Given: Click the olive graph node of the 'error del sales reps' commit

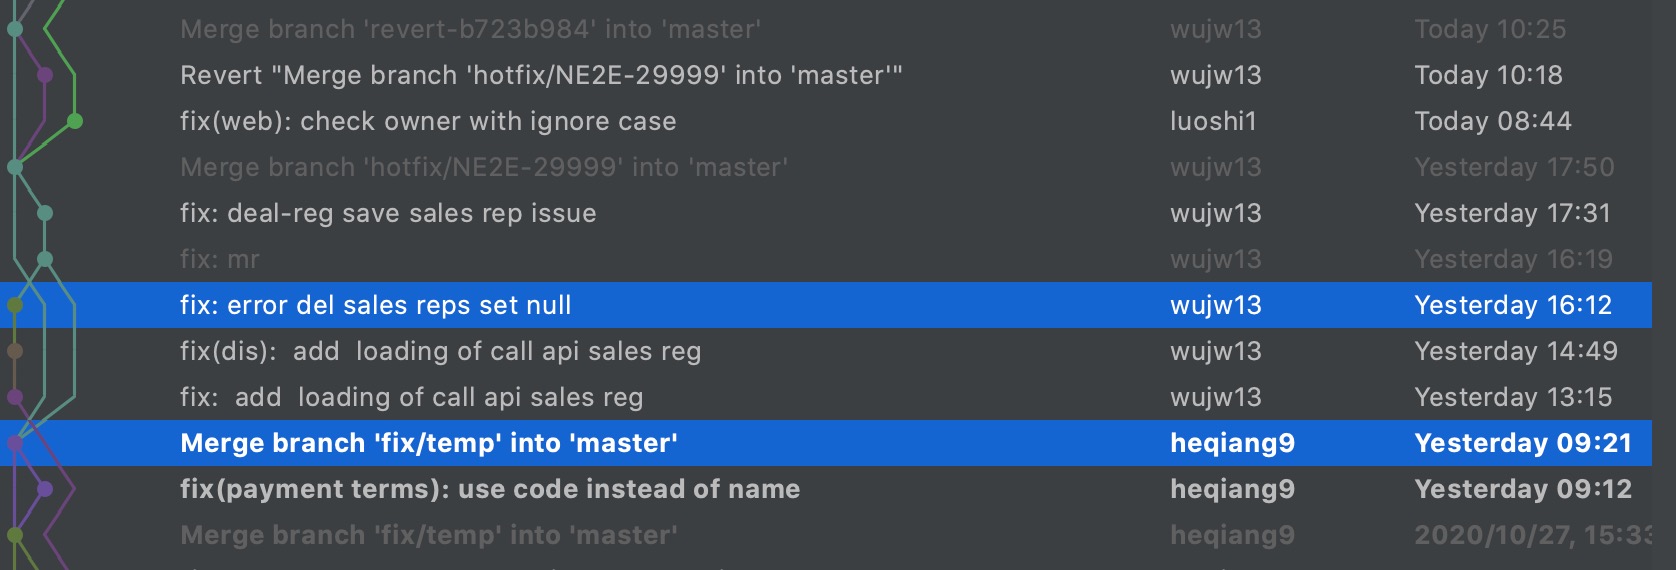Looking at the screenshot, I should [x=15, y=305].
